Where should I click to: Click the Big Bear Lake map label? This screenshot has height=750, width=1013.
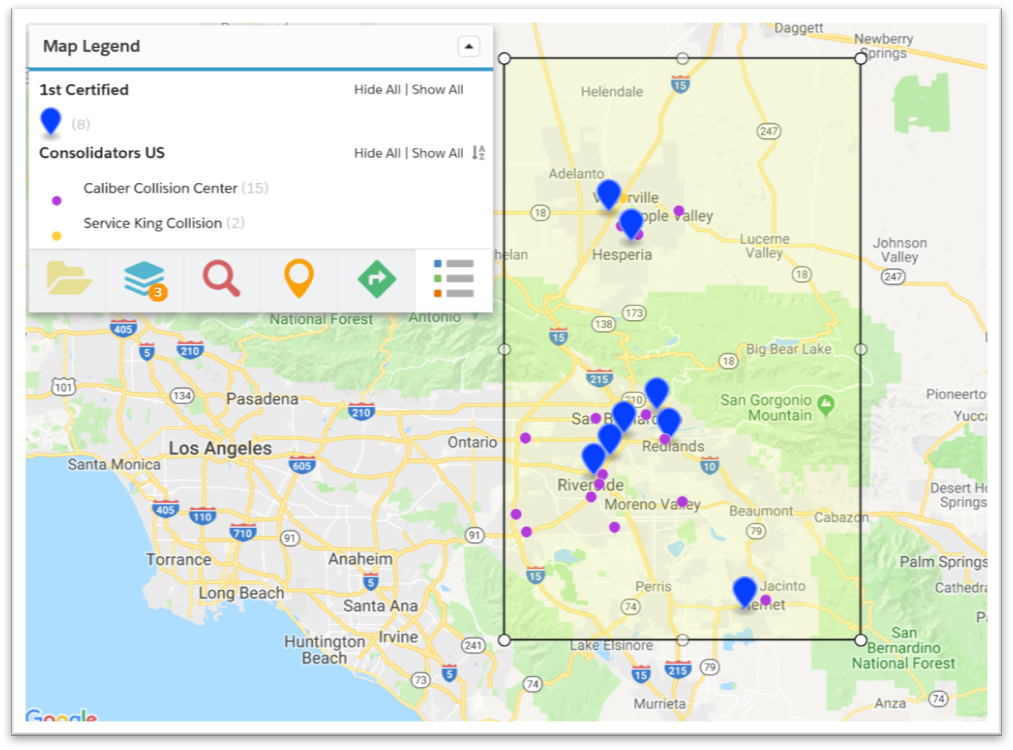tap(789, 349)
